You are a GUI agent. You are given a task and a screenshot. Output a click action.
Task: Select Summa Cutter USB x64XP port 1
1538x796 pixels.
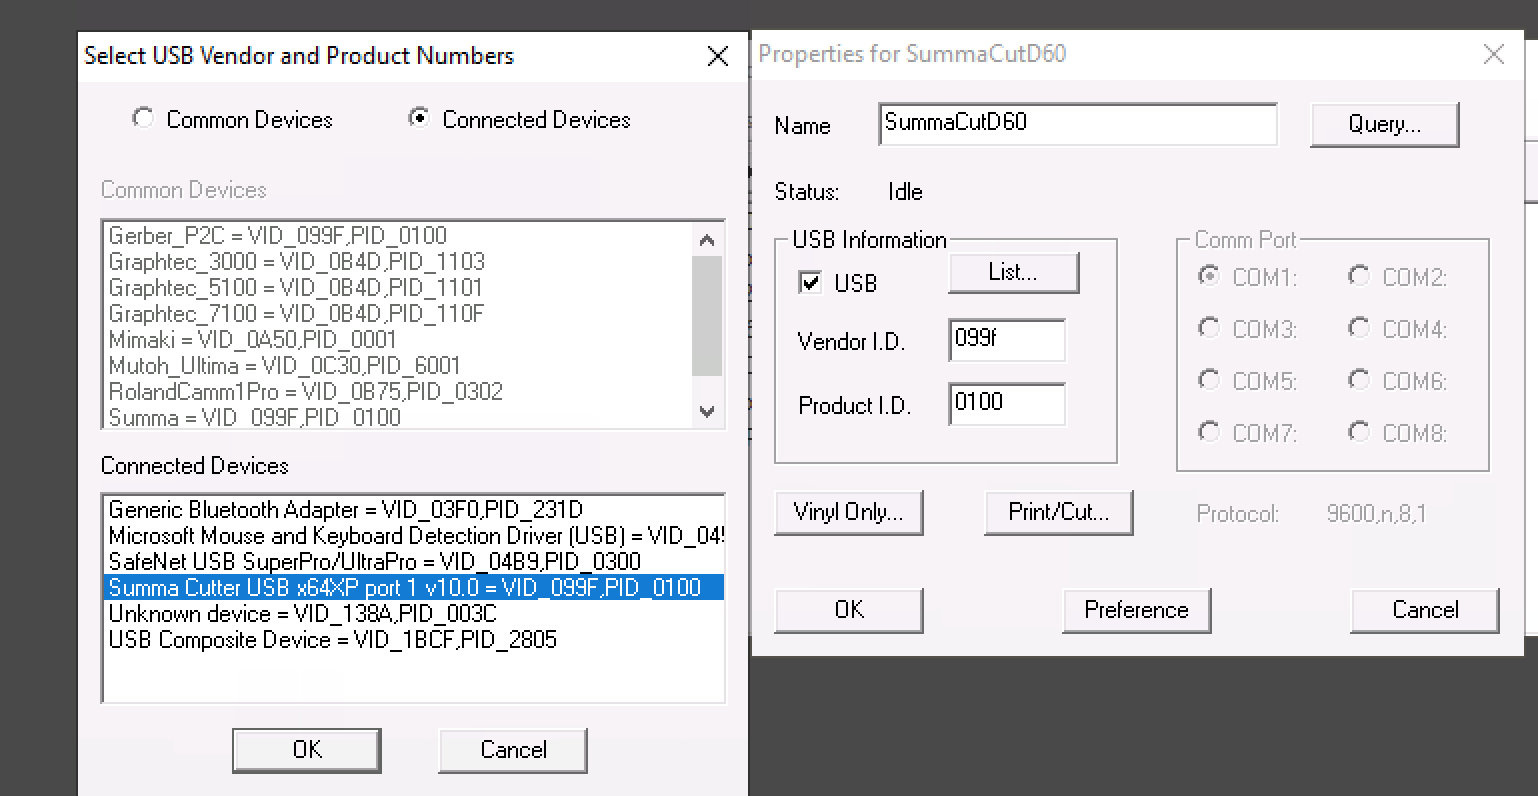coord(414,588)
